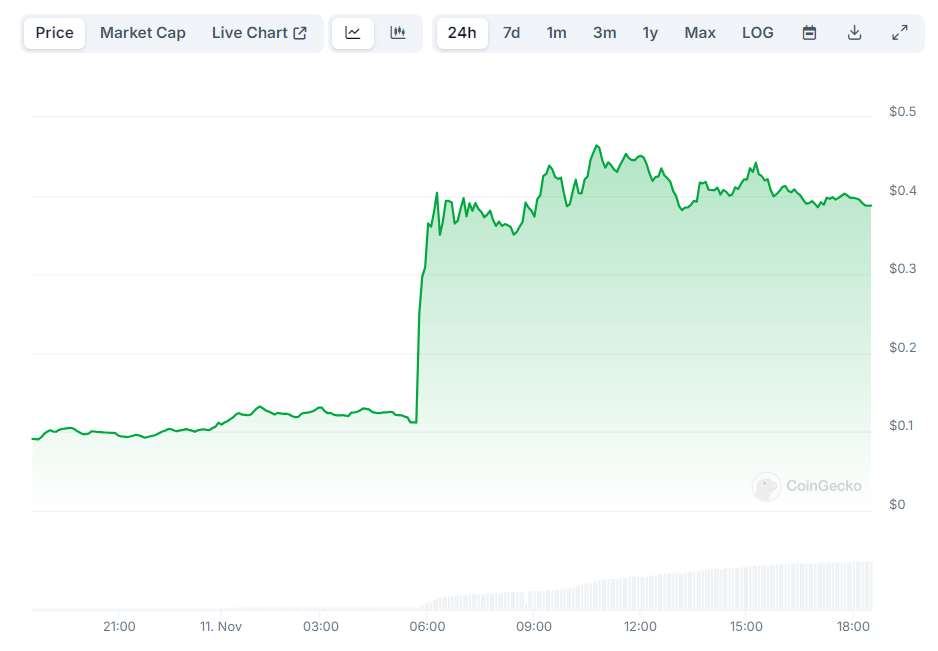Viewport: 938px width, 651px height.
Task: Click the 06:00 time axis label
Action: [x=427, y=626]
